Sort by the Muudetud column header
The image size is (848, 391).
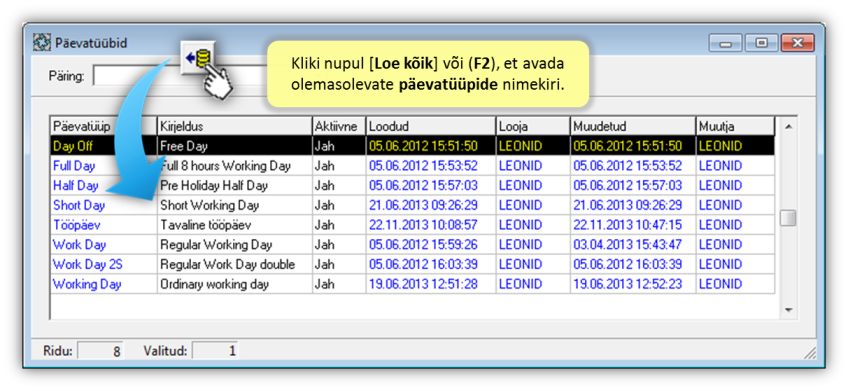pyautogui.click(x=633, y=127)
